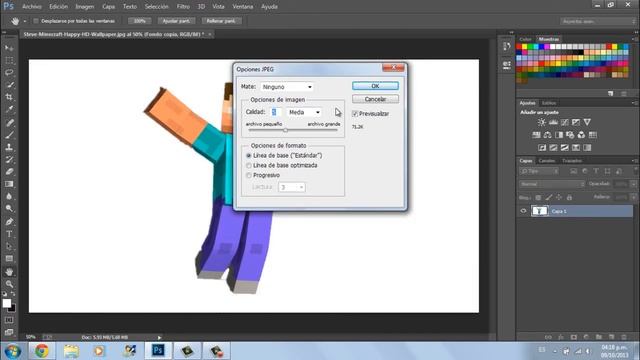Viewport: 640px width, 360px height.
Task: Add a Curves adjustment
Action: click(564, 122)
